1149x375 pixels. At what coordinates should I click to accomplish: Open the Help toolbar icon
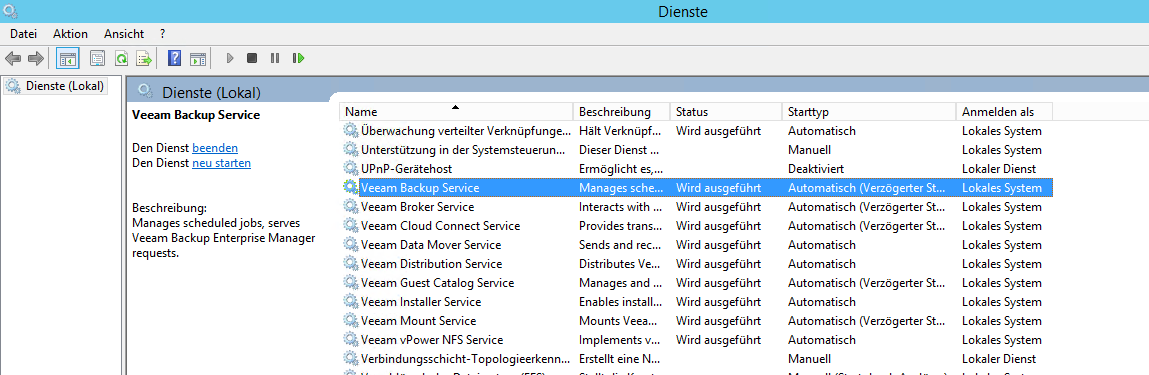coord(174,58)
